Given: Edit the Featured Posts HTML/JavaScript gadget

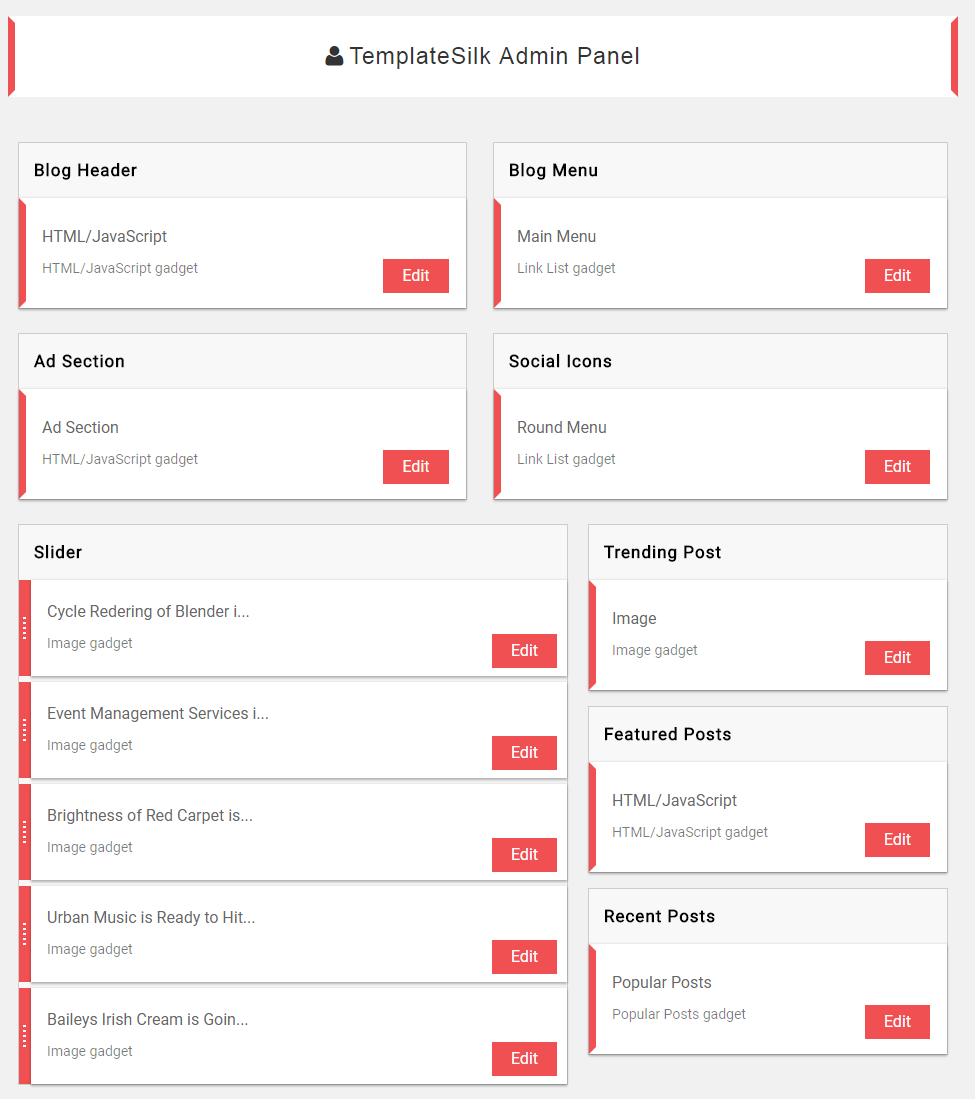Looking at the screenshot, I should (x=897, y=840).
